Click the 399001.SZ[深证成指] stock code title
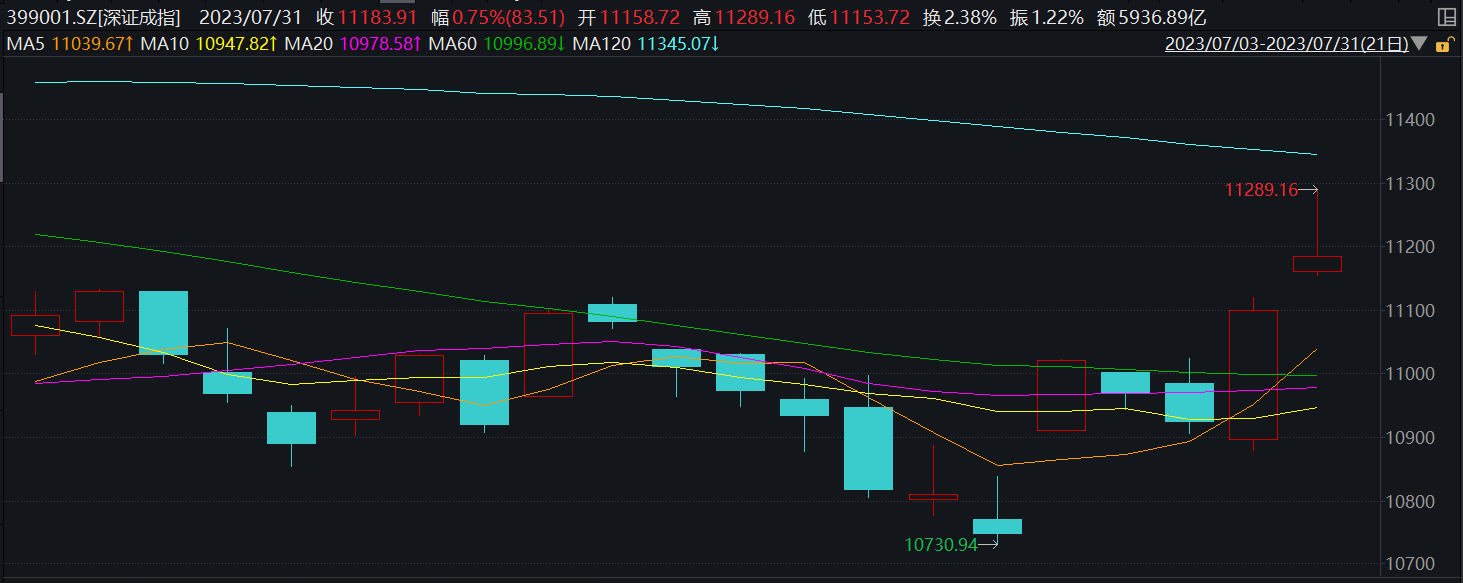1463x583 pixels. (94, 17)
